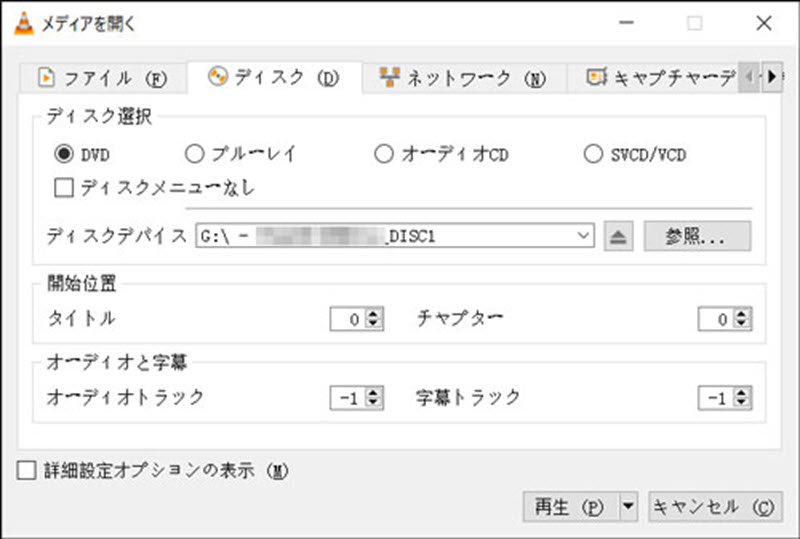800x539 pixels.
Task: Minimize the メディアを開く window
Action: 626,23
